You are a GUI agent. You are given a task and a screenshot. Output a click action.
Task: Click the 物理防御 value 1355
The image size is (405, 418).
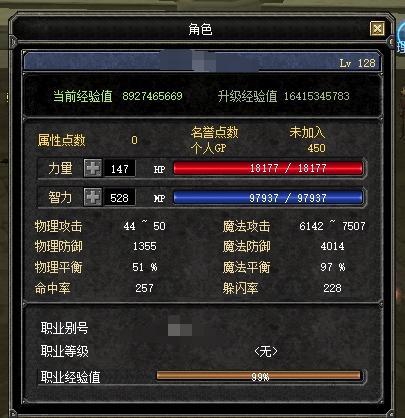pos(145,246)
